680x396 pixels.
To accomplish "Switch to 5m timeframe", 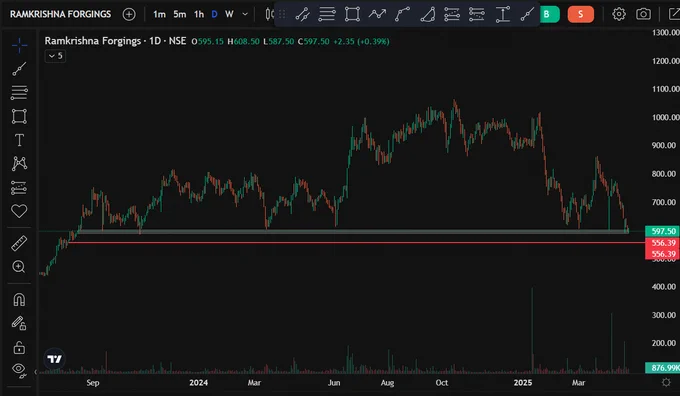I will pyautogui.click(x=180, y=14).
